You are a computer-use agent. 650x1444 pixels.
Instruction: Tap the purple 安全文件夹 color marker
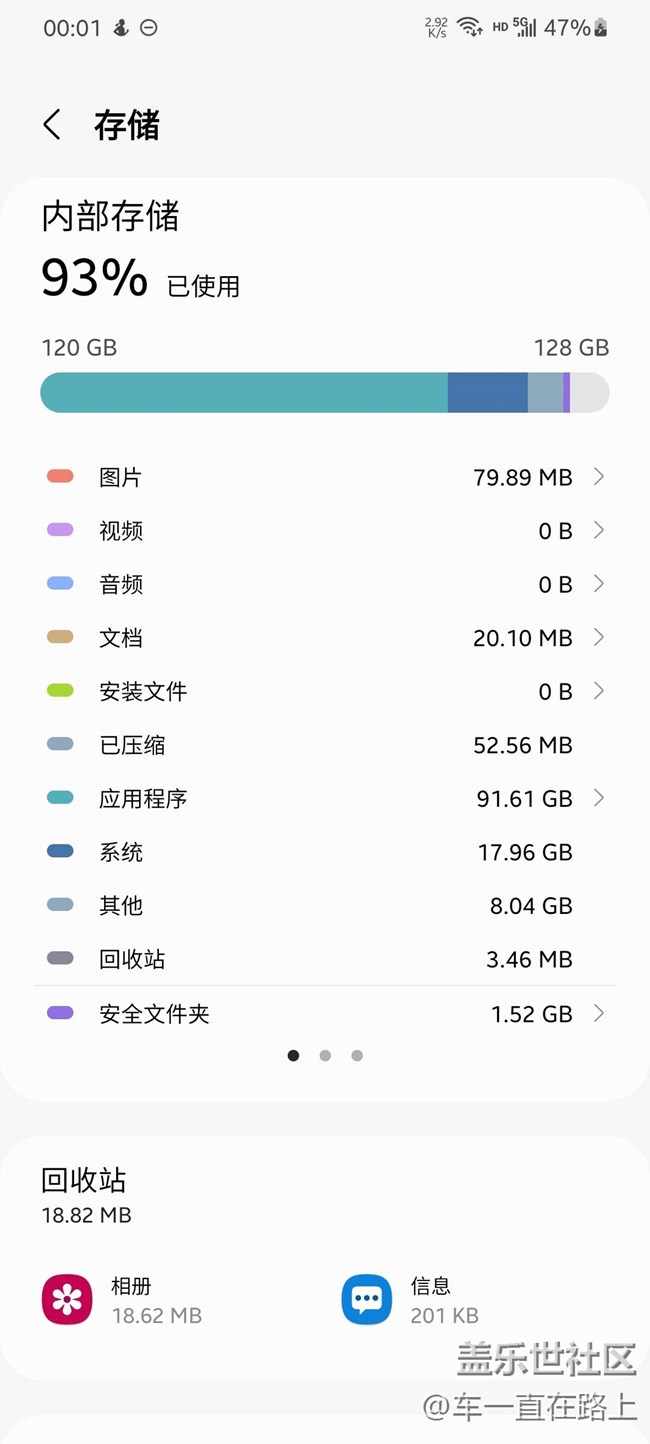60,1013
